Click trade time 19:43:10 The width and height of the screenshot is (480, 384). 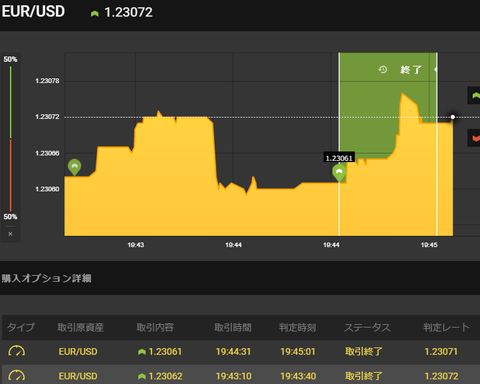[x=233, y=376]
